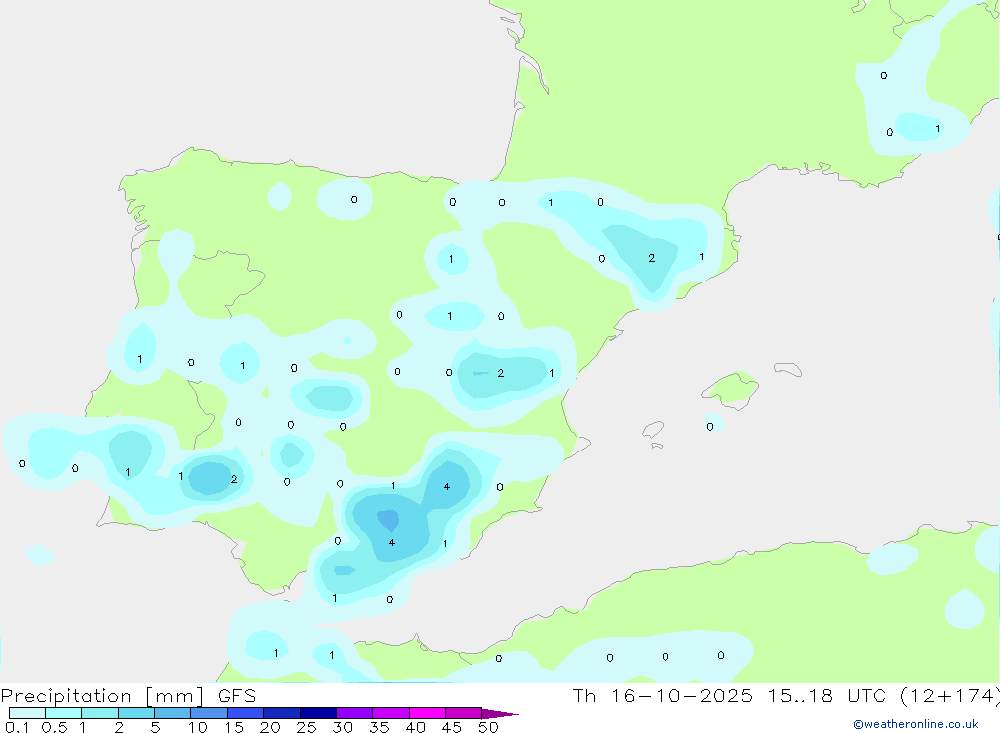
Task: Click the '50' legend scale label
Action: (x=488, y=727)
